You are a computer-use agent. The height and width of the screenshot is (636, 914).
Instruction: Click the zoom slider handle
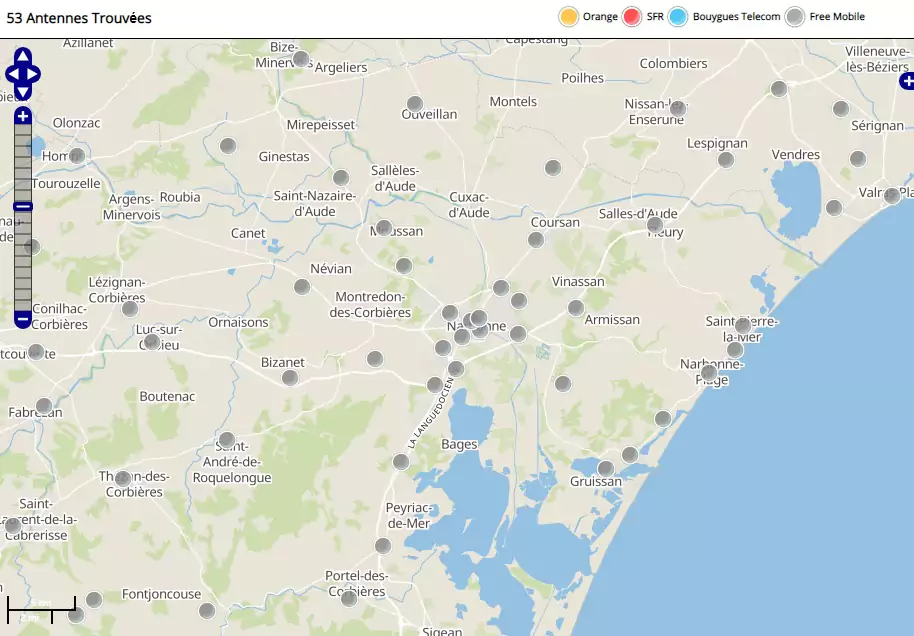(x=23, y=206)
